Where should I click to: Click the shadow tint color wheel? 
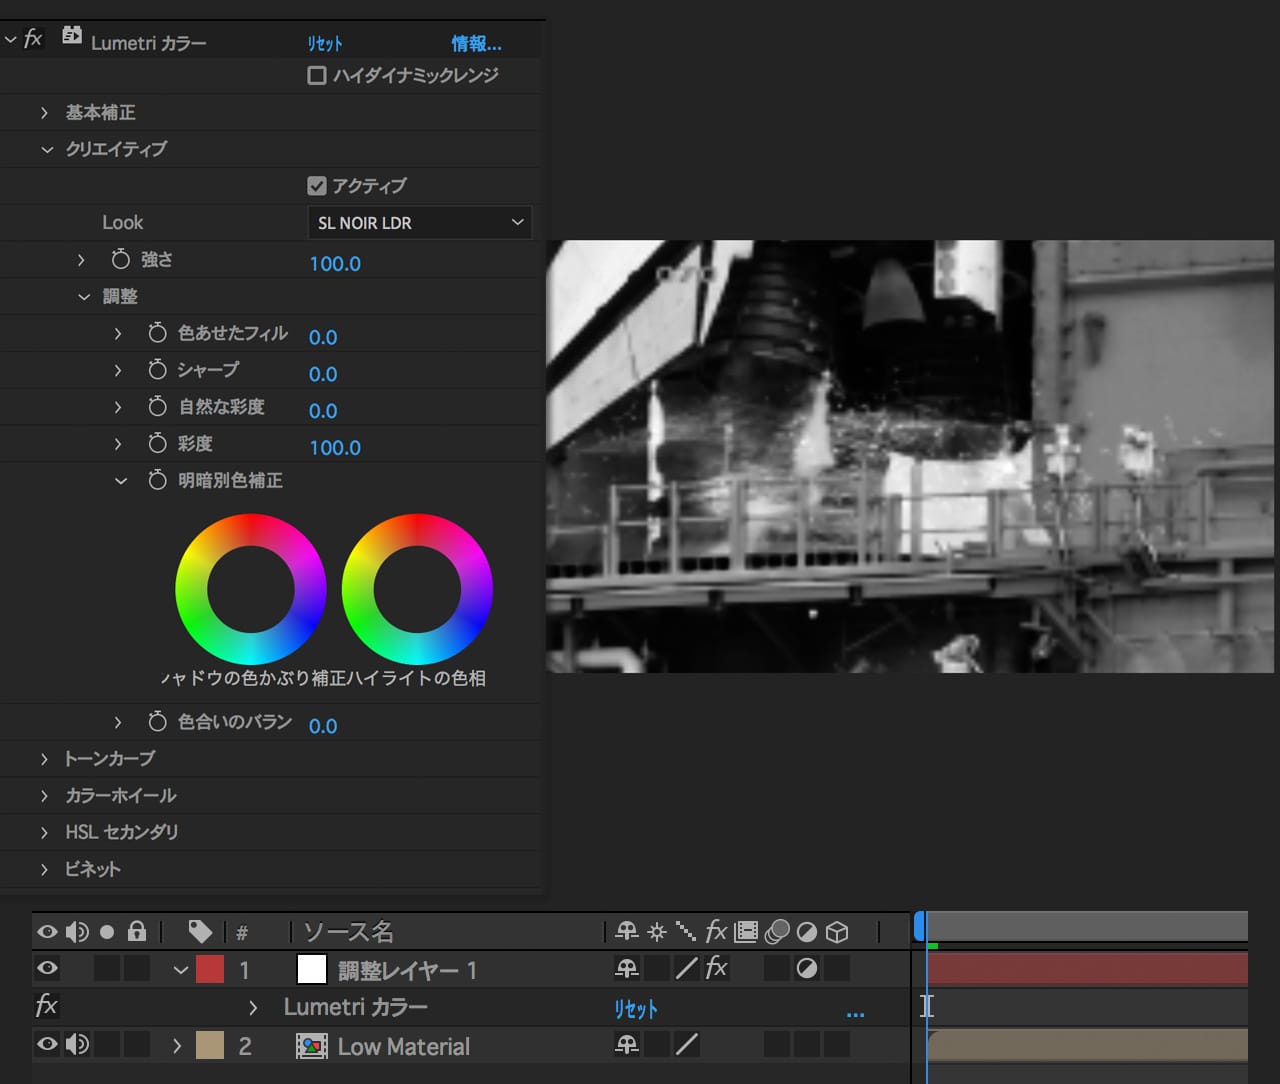[x=251, y=589]
